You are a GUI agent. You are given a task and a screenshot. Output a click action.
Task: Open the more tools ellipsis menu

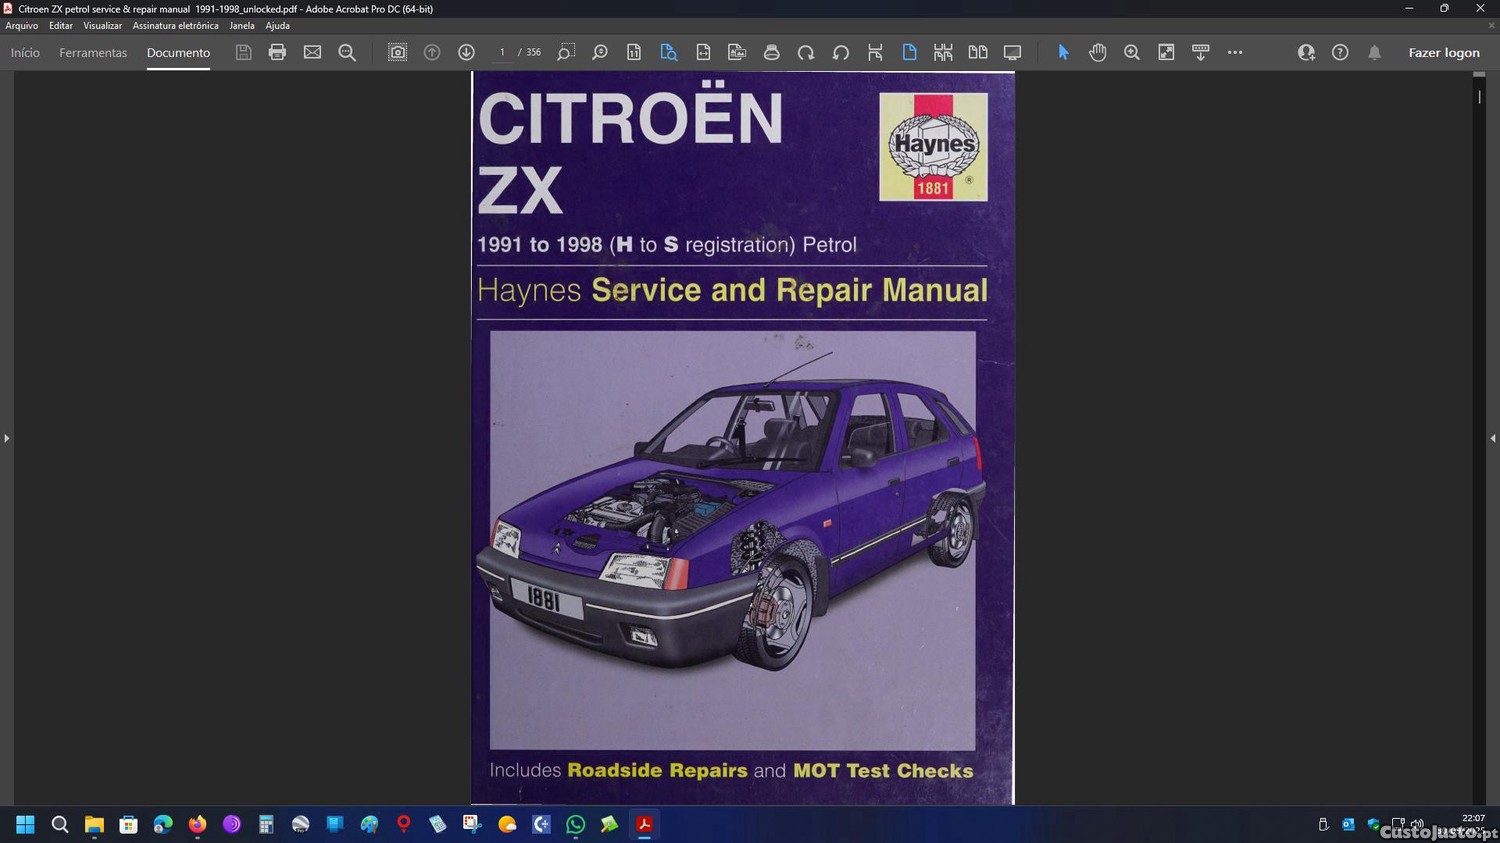(1235, 53)
